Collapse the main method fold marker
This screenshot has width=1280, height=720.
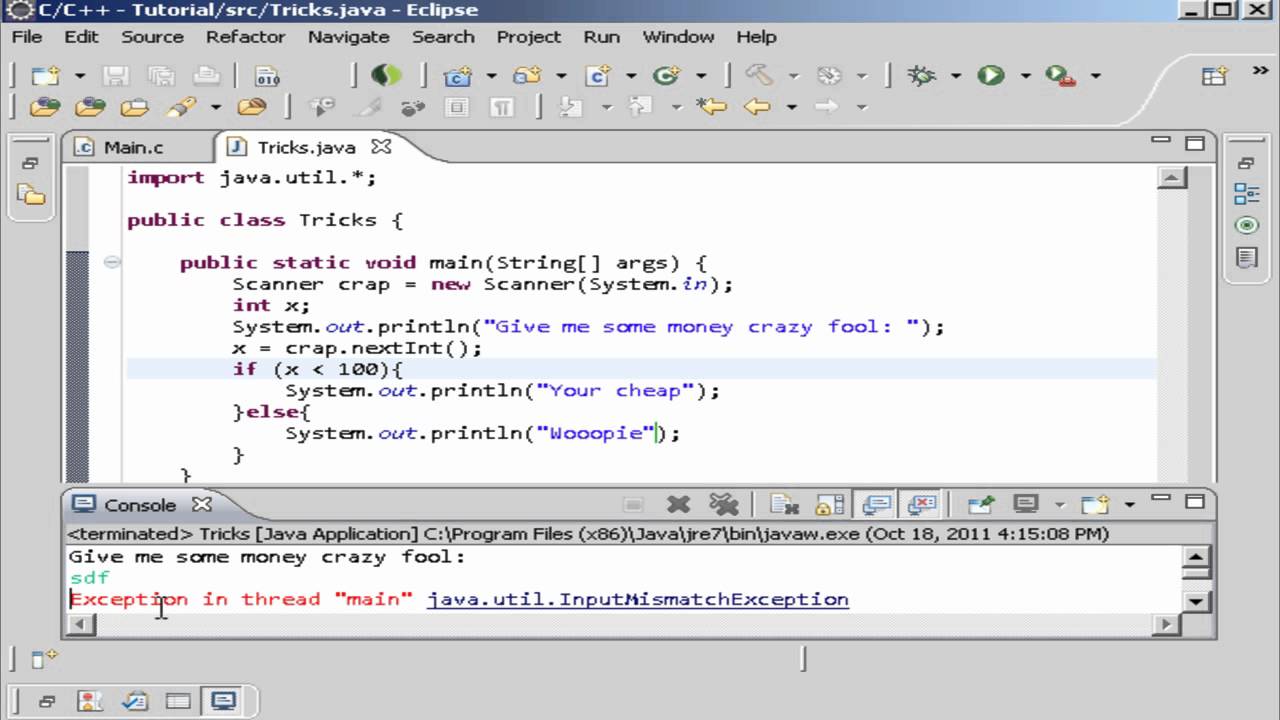[112, 262]
